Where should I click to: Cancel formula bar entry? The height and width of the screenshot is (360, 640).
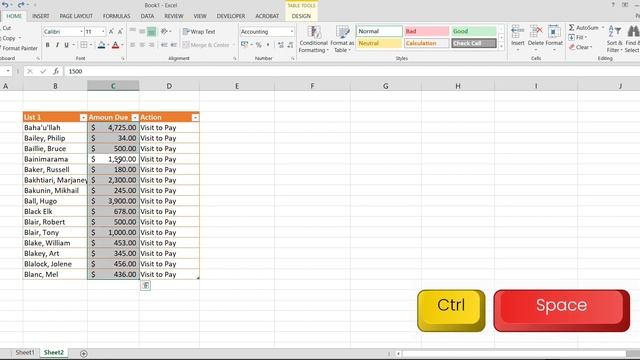(30, 71)
